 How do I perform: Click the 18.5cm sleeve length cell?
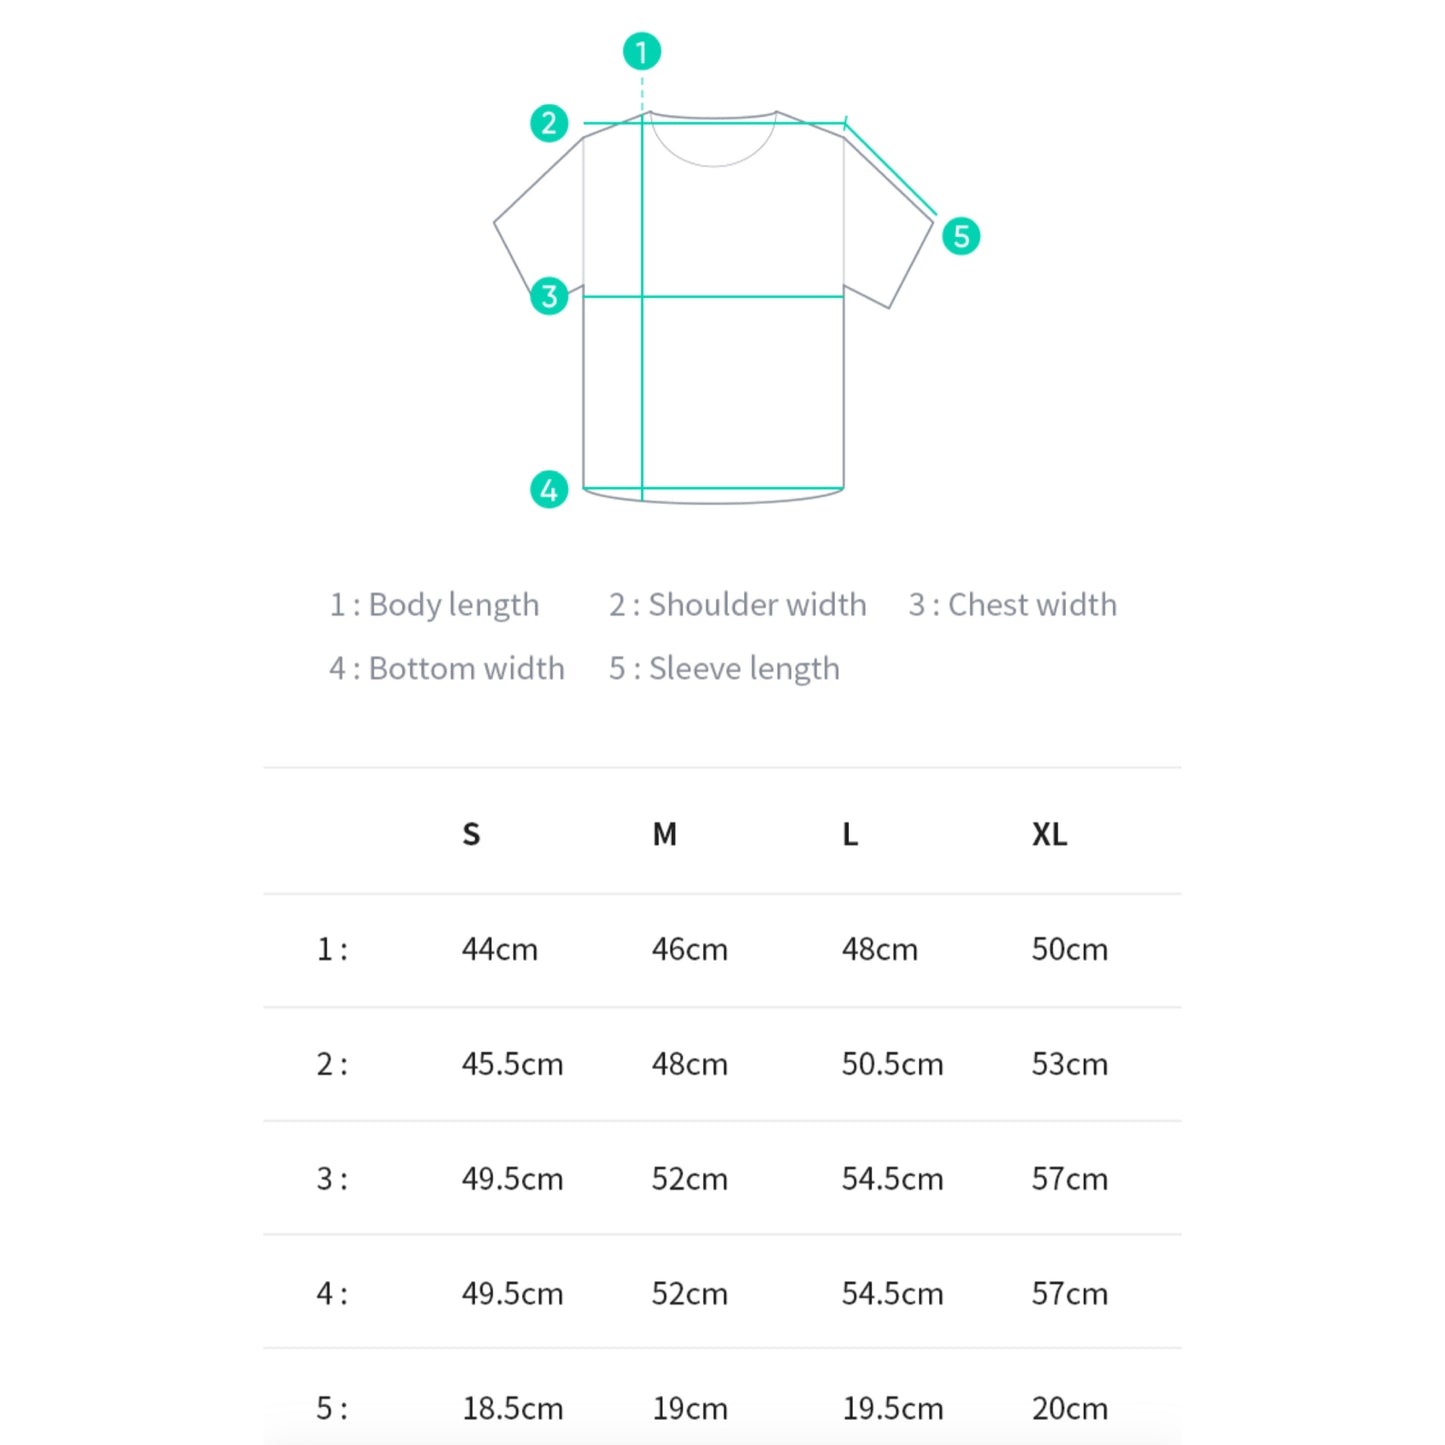(x=512, y=1408)
